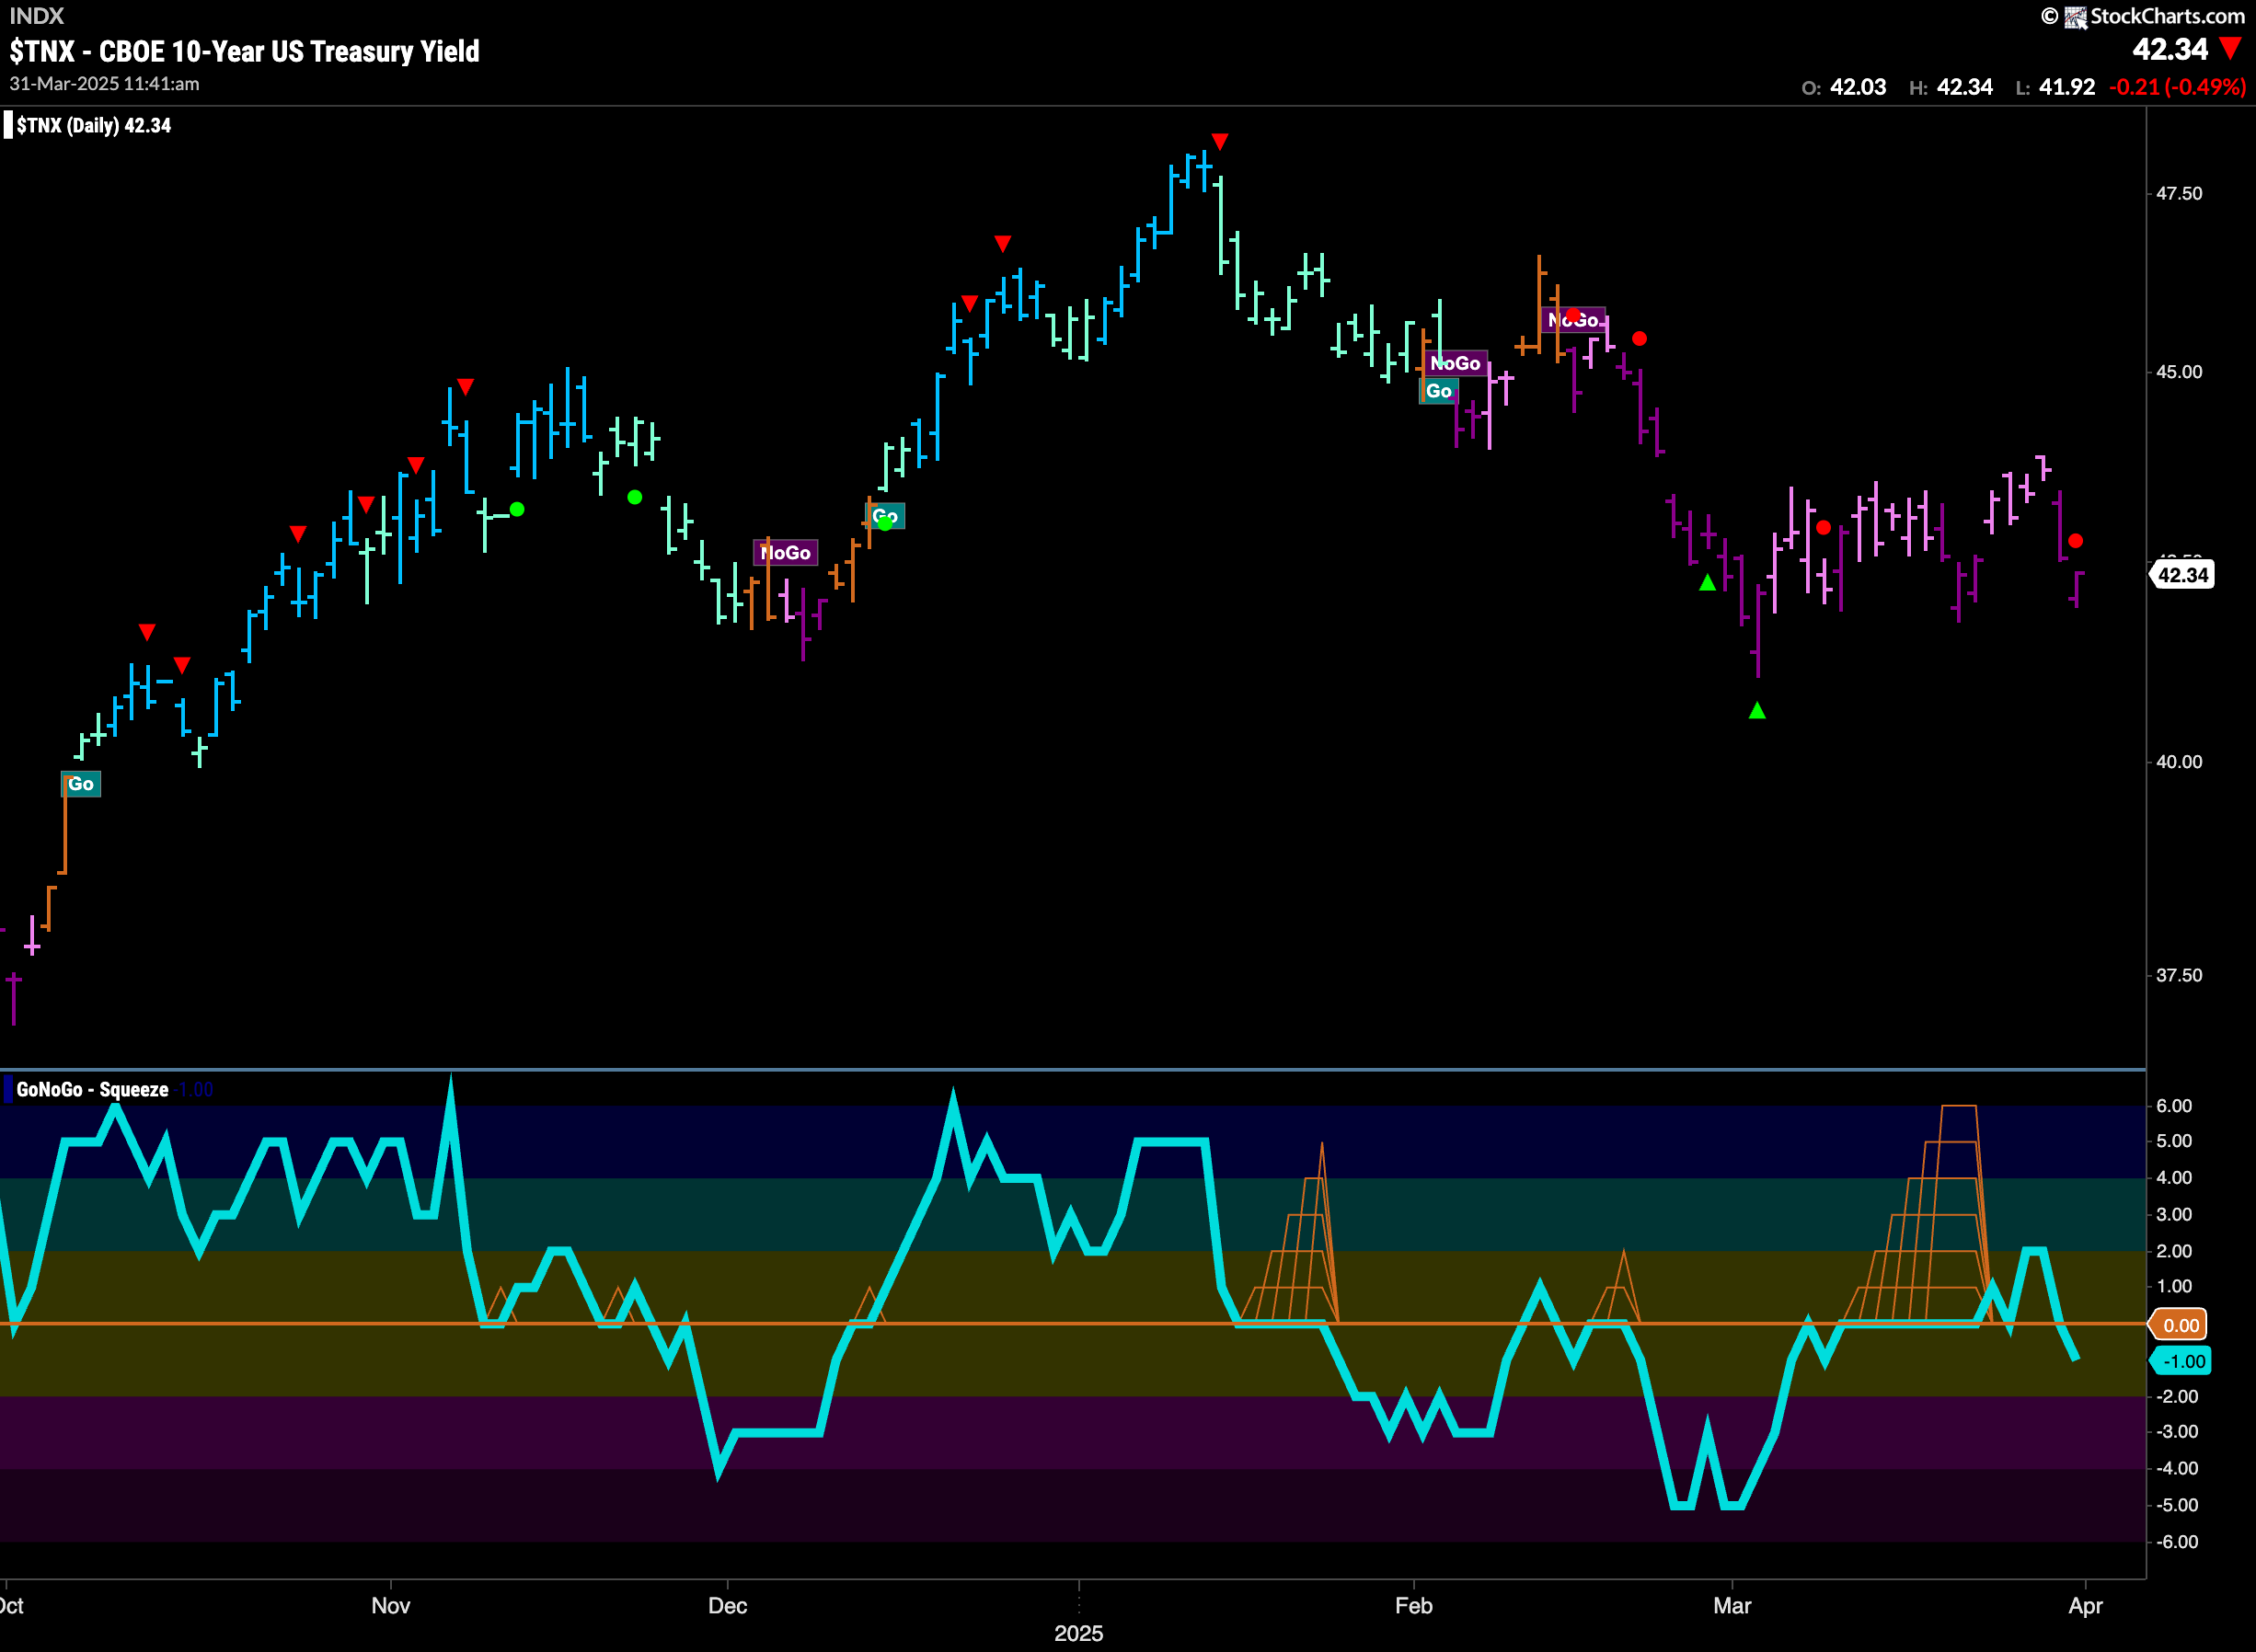This screenshot has height=1652, width=2256.
Task: Click the low value L: 41.92
Action: (x=2055, y=87)
